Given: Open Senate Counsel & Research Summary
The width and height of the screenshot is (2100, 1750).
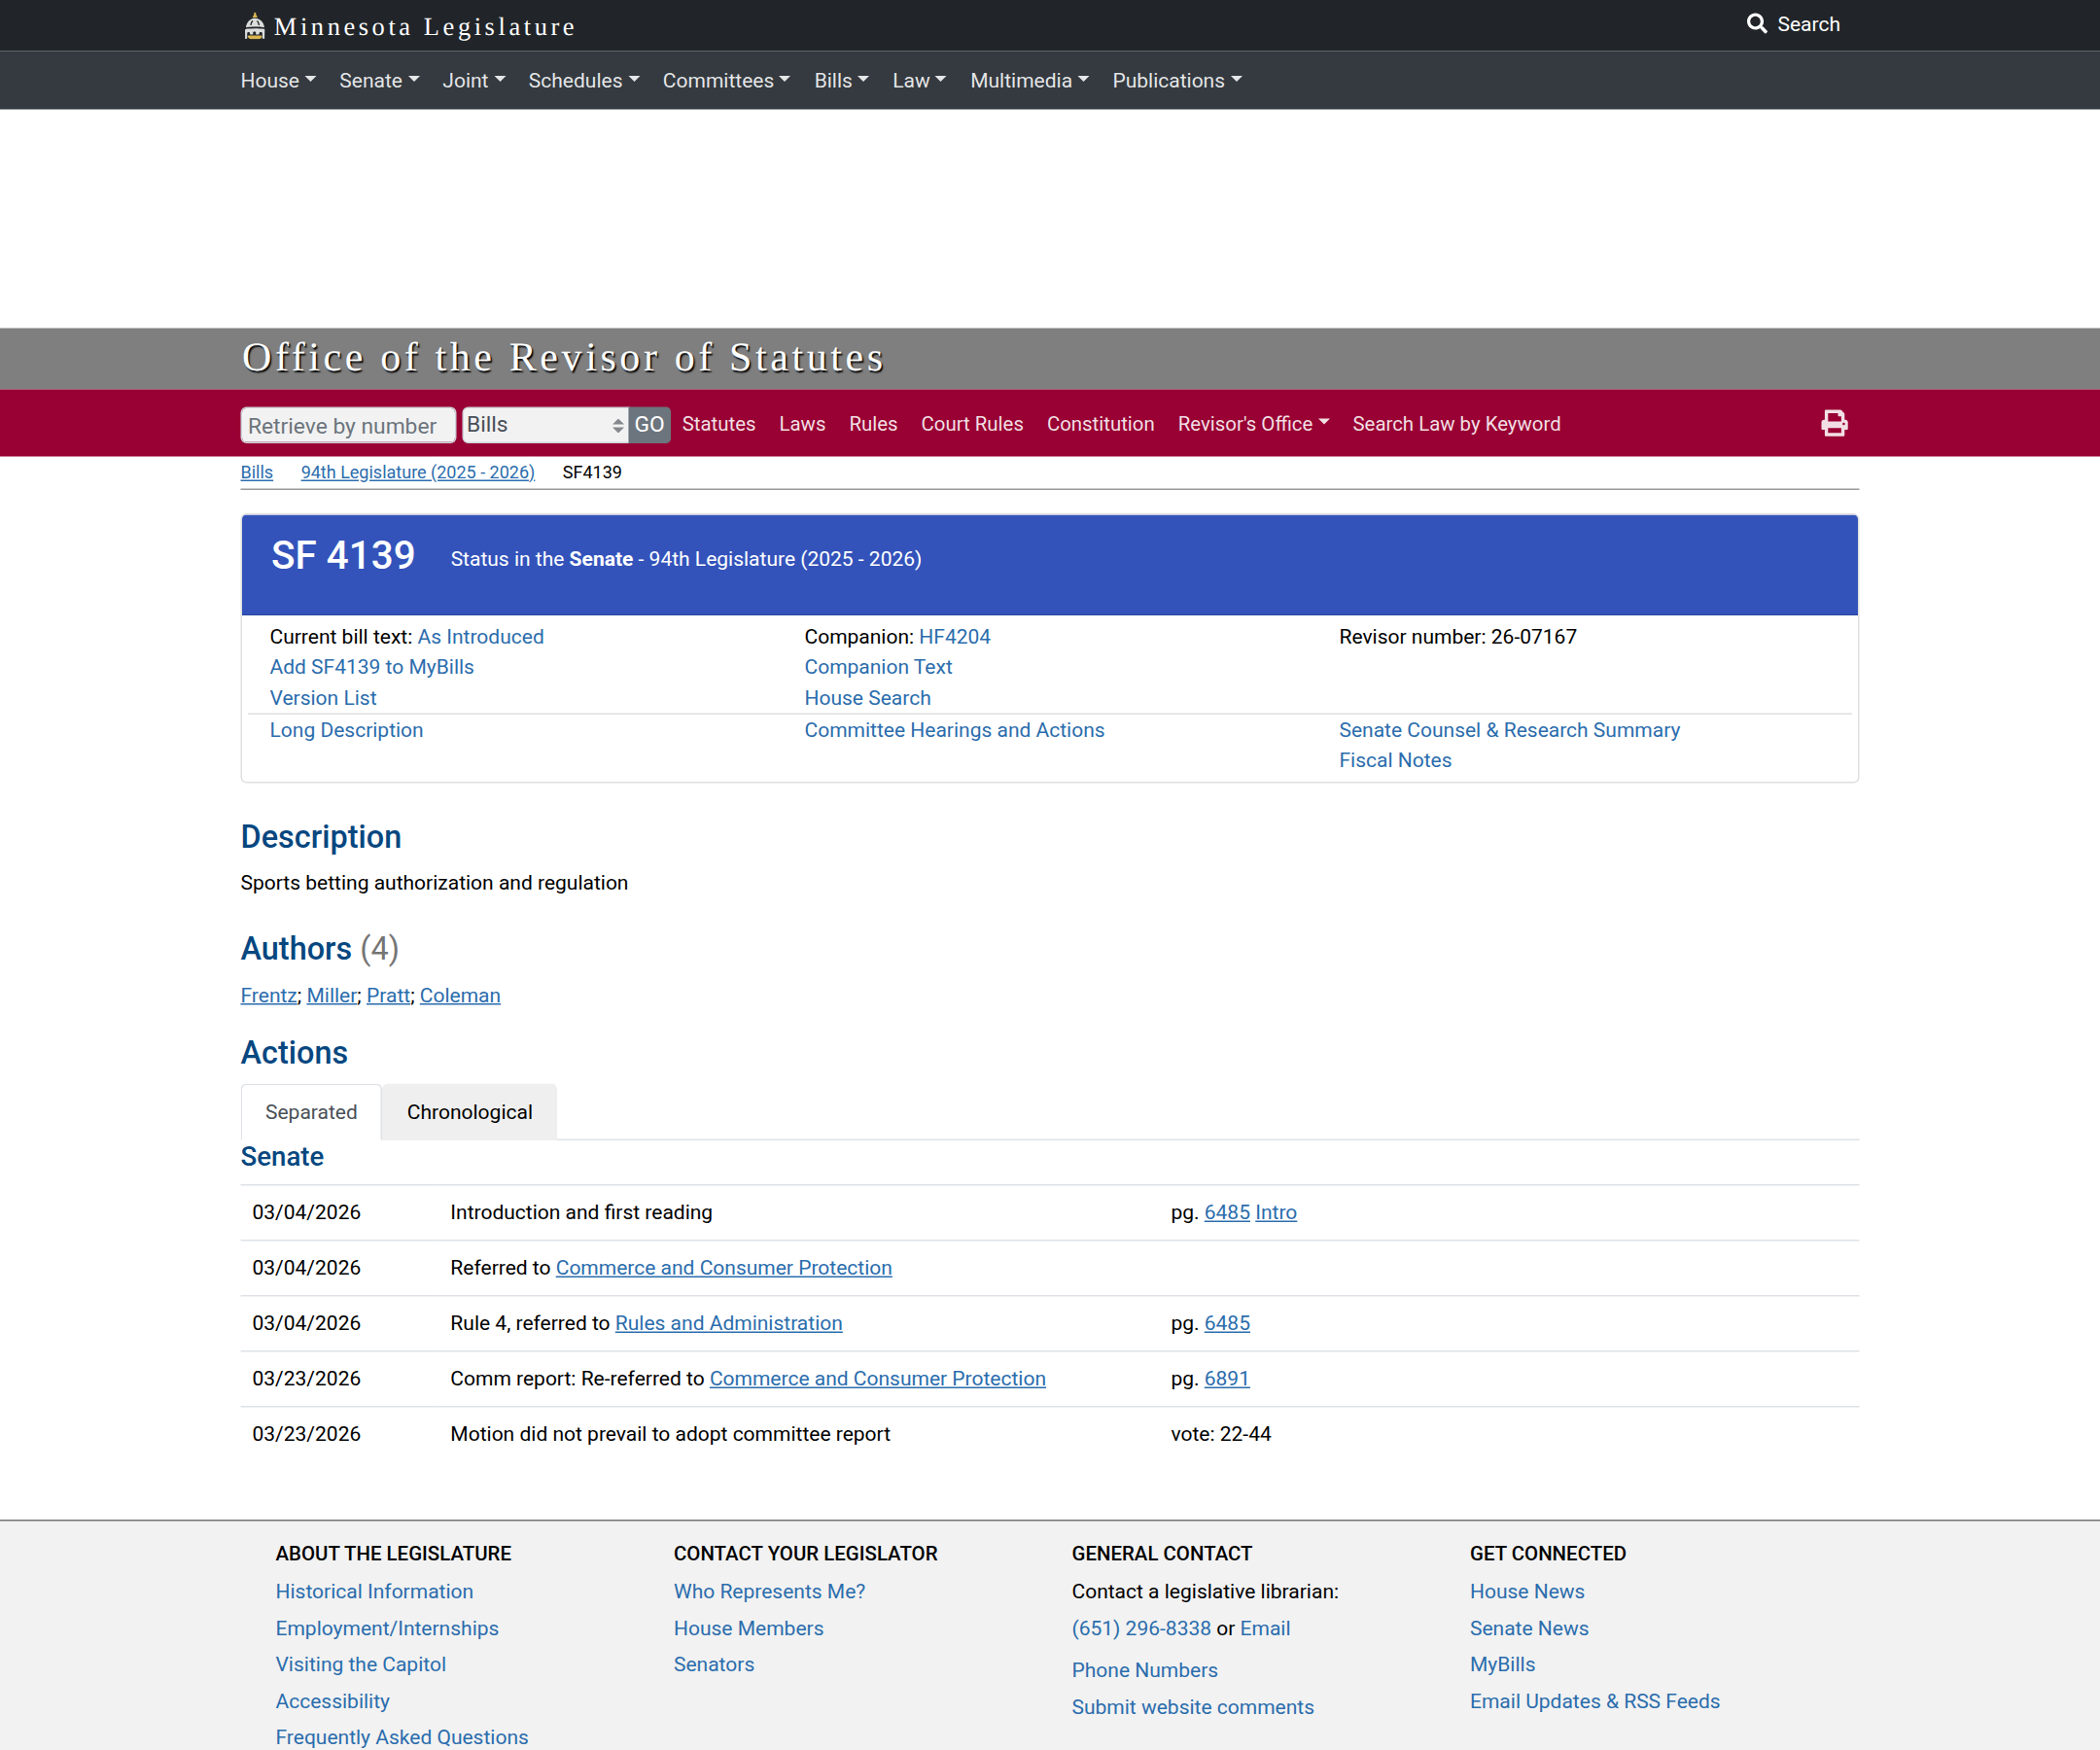Looking at the screenshot, I should [x=1509, y=729].
